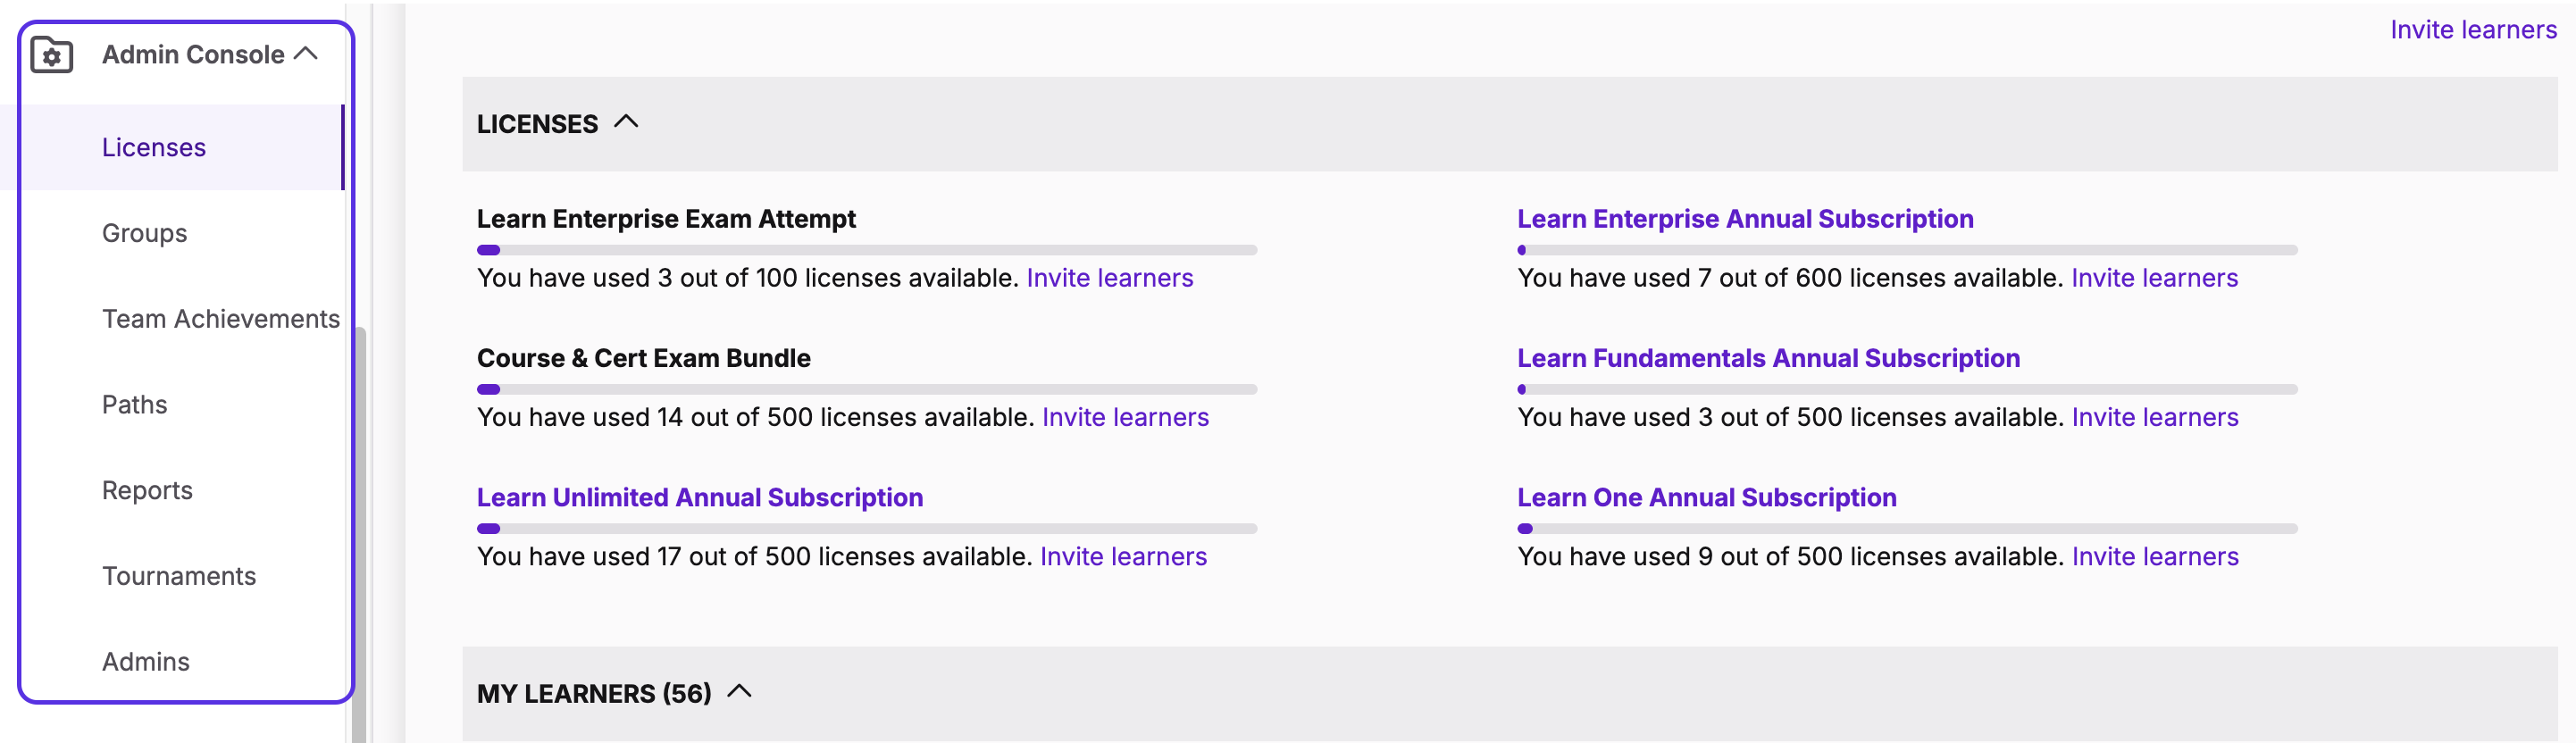Open Learn One Annual Subscription link

pyautogui.click(x=1706, y=497)
